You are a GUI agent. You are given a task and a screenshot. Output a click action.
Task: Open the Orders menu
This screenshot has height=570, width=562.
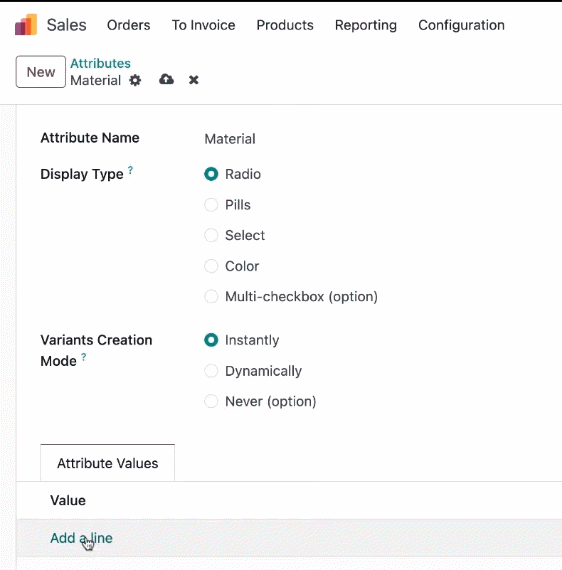[x=129, y=25]
